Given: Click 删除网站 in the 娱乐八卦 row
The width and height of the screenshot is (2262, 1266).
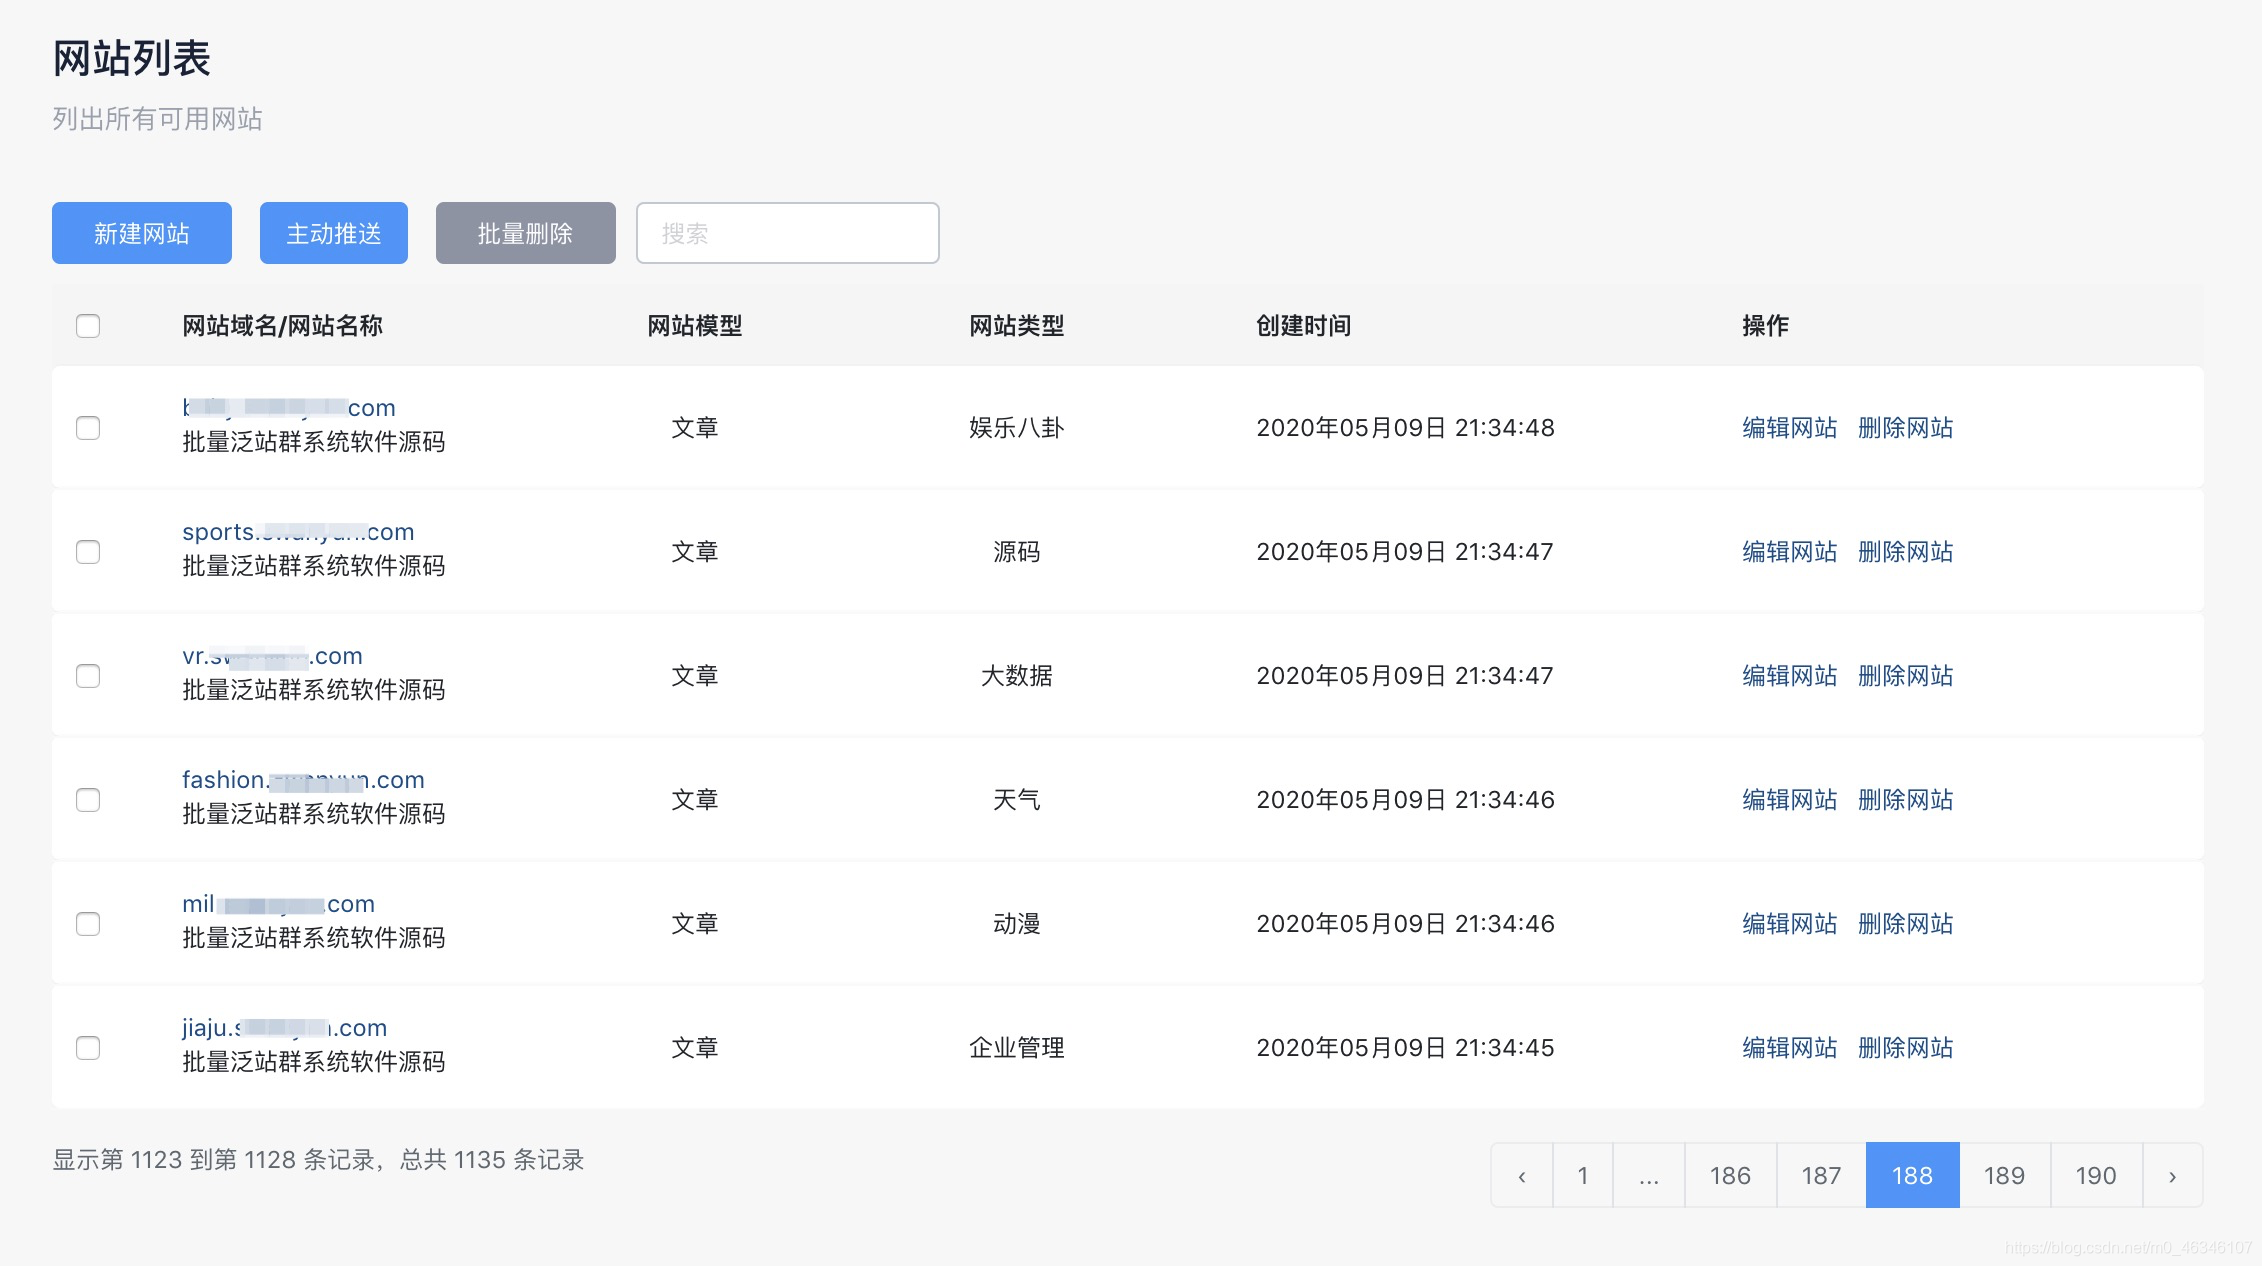Looking at the screenshot, I should [1906, 428].
